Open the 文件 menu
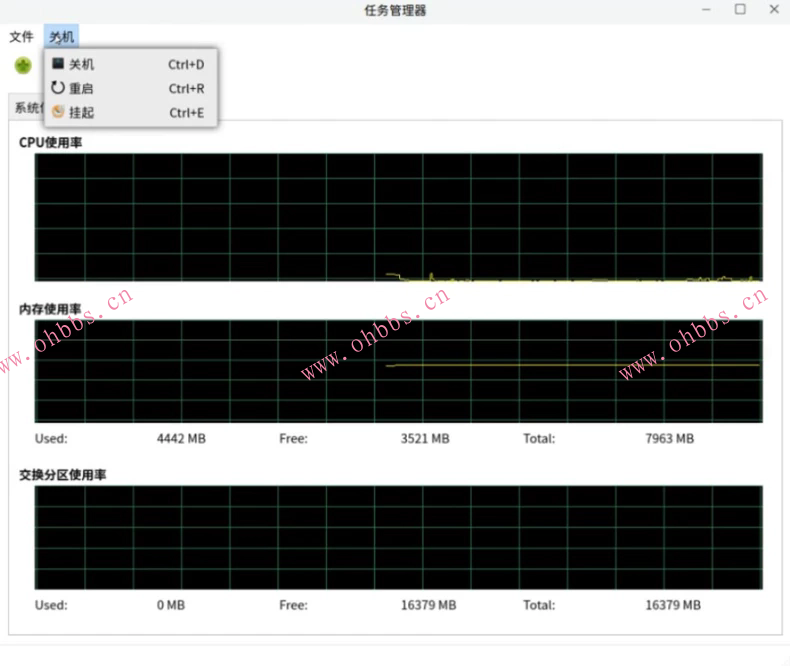 coord(21,37)
